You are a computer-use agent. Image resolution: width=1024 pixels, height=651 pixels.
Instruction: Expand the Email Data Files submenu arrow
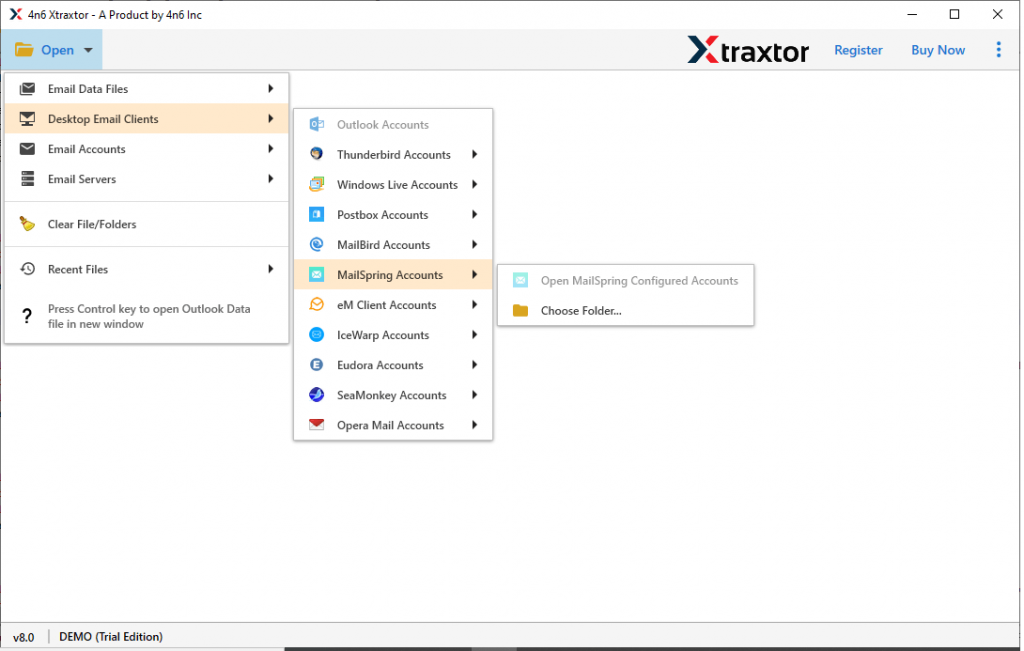270,88
